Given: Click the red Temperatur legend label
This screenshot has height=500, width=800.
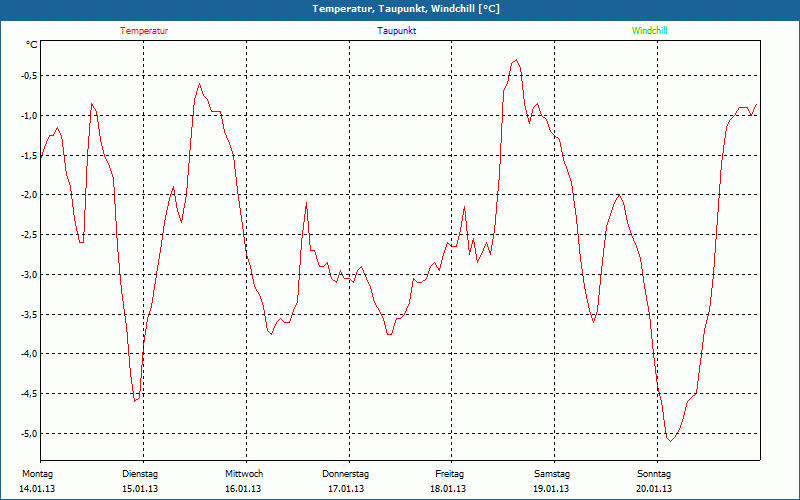Looking at the screenshot, I should pos(144,31).
